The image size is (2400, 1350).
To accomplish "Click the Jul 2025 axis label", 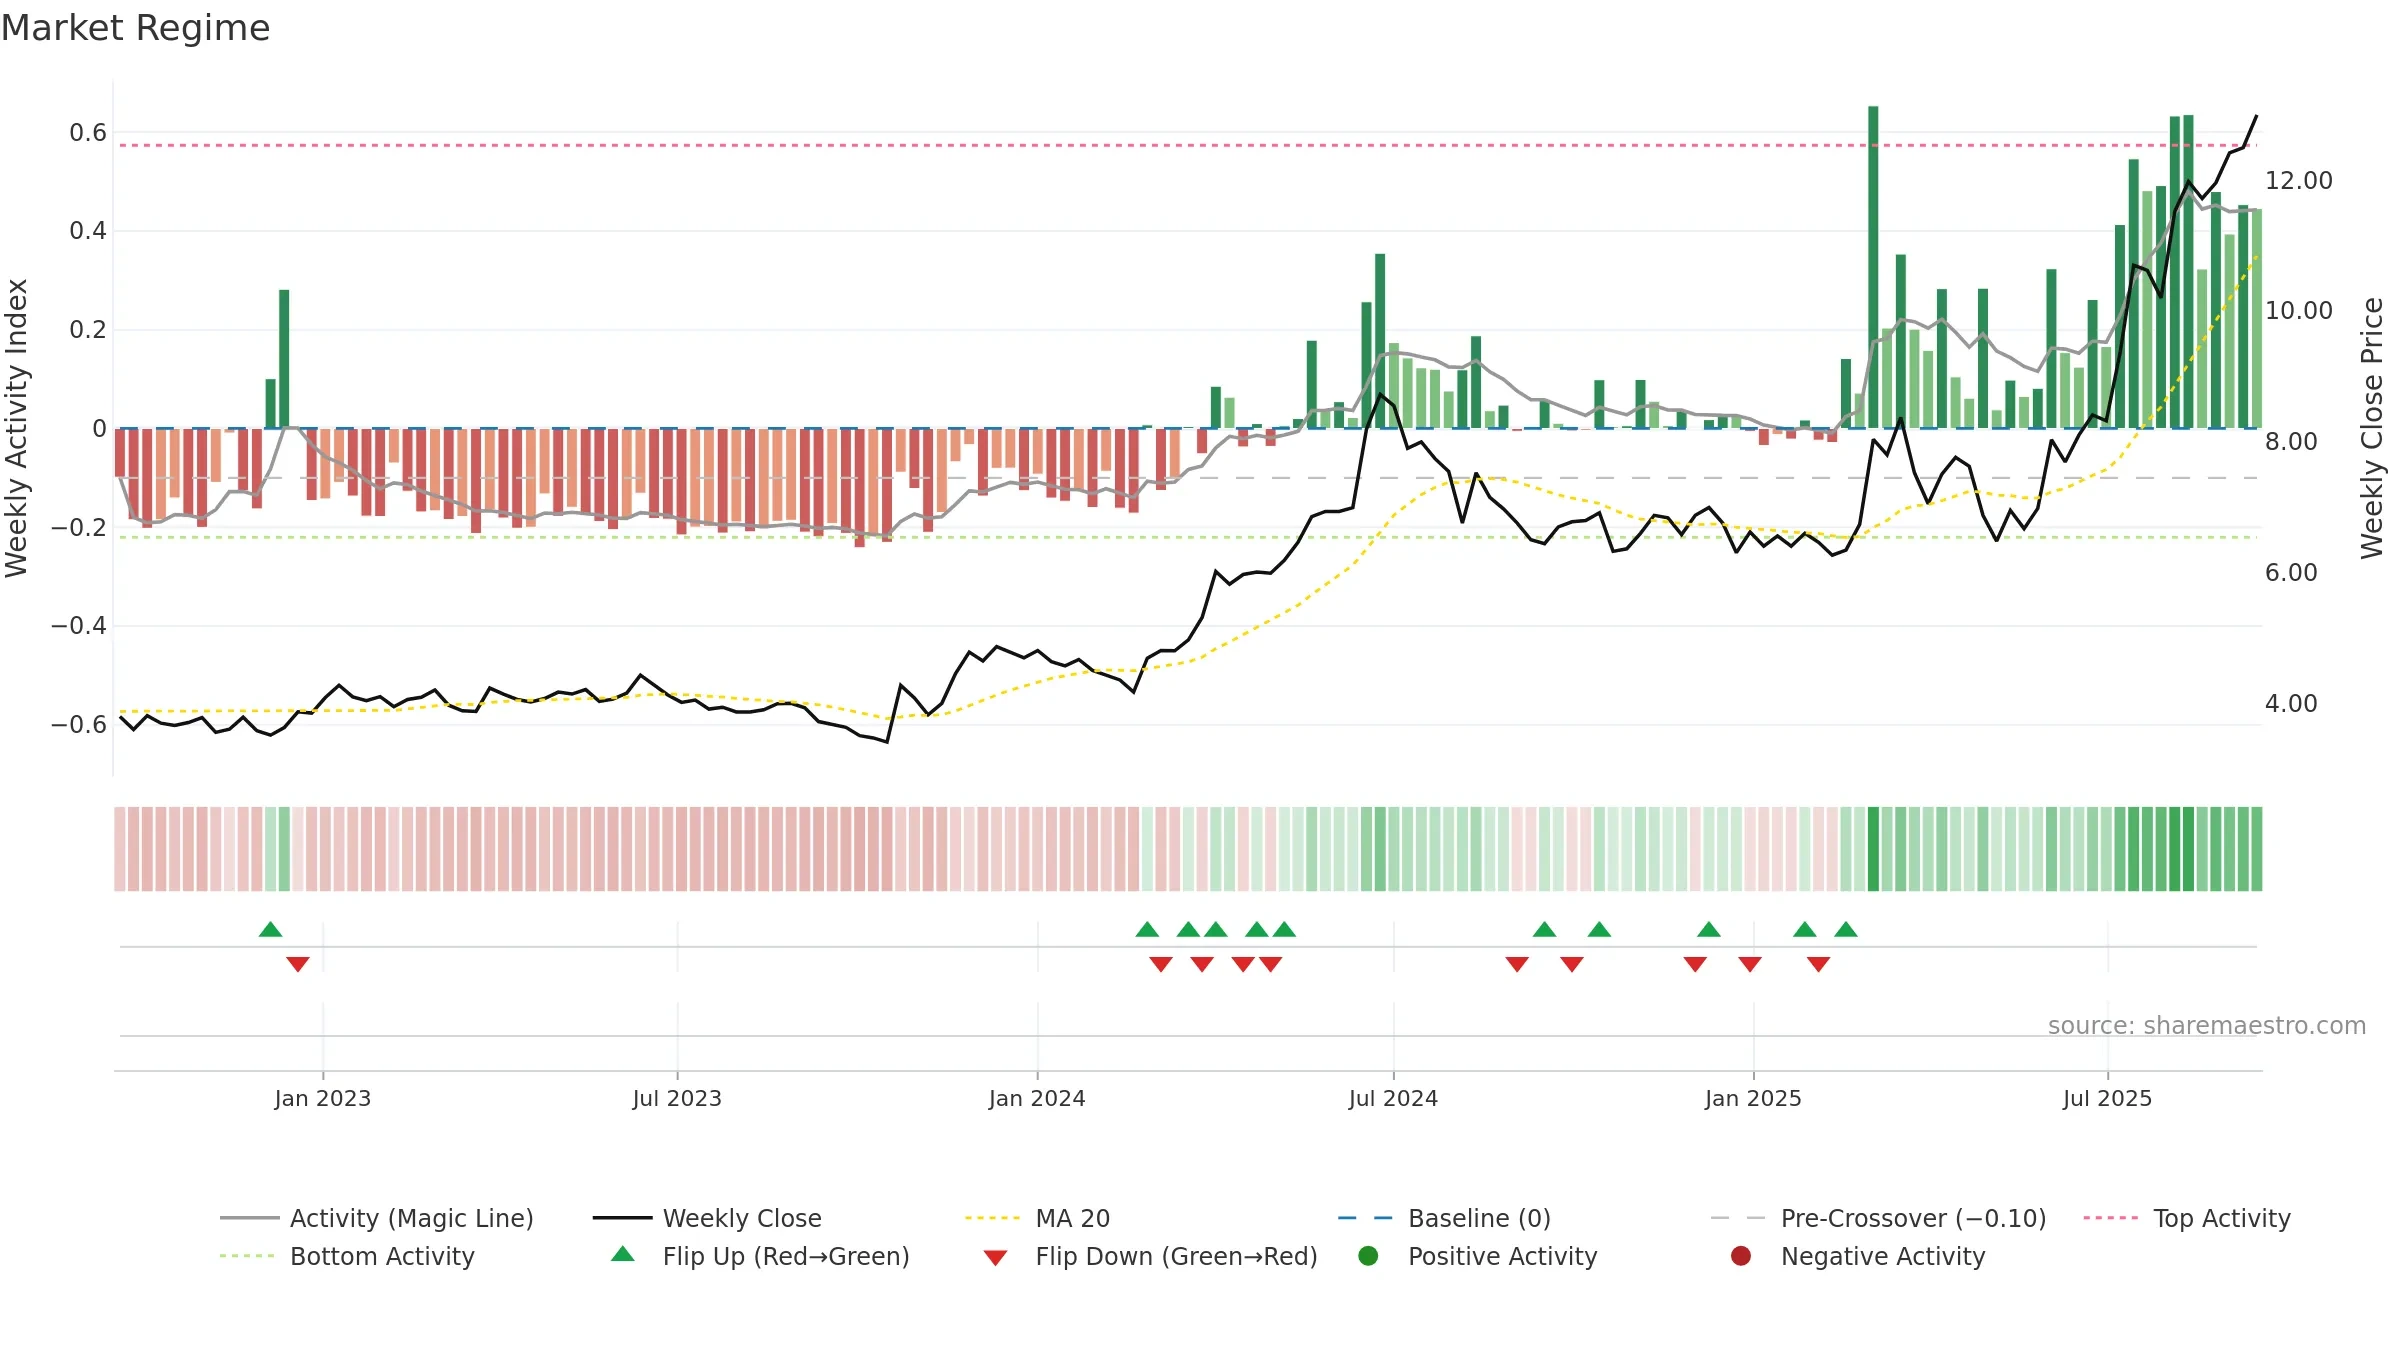I will point(2107,1099).
